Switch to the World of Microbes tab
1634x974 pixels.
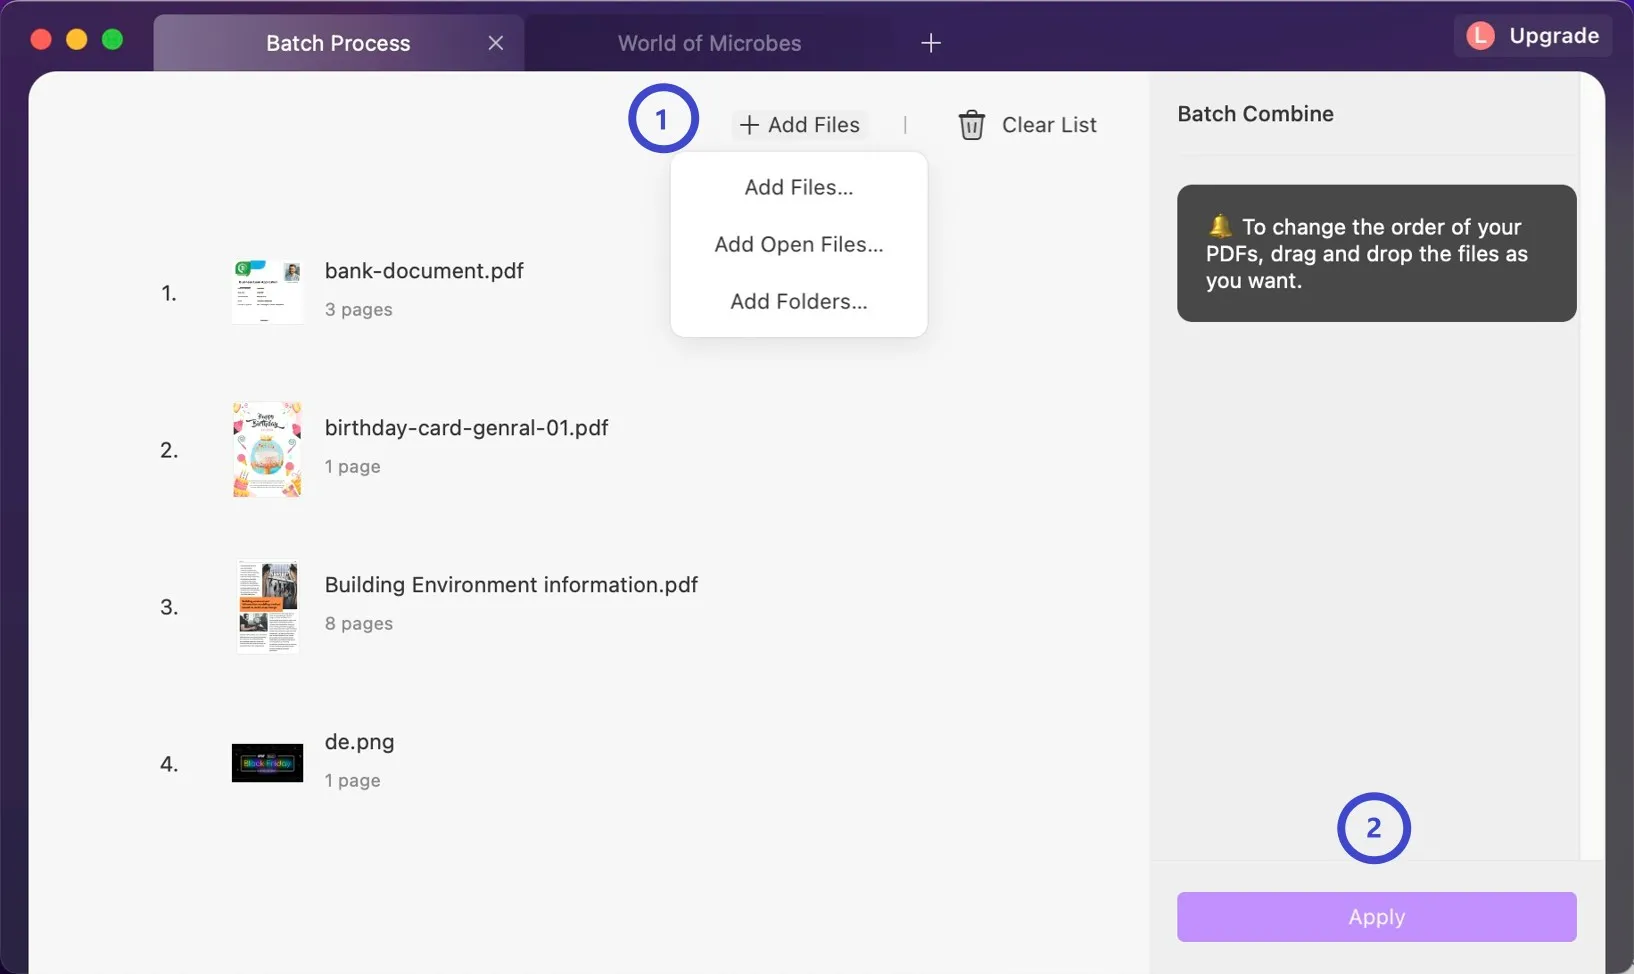click(709, 42)
